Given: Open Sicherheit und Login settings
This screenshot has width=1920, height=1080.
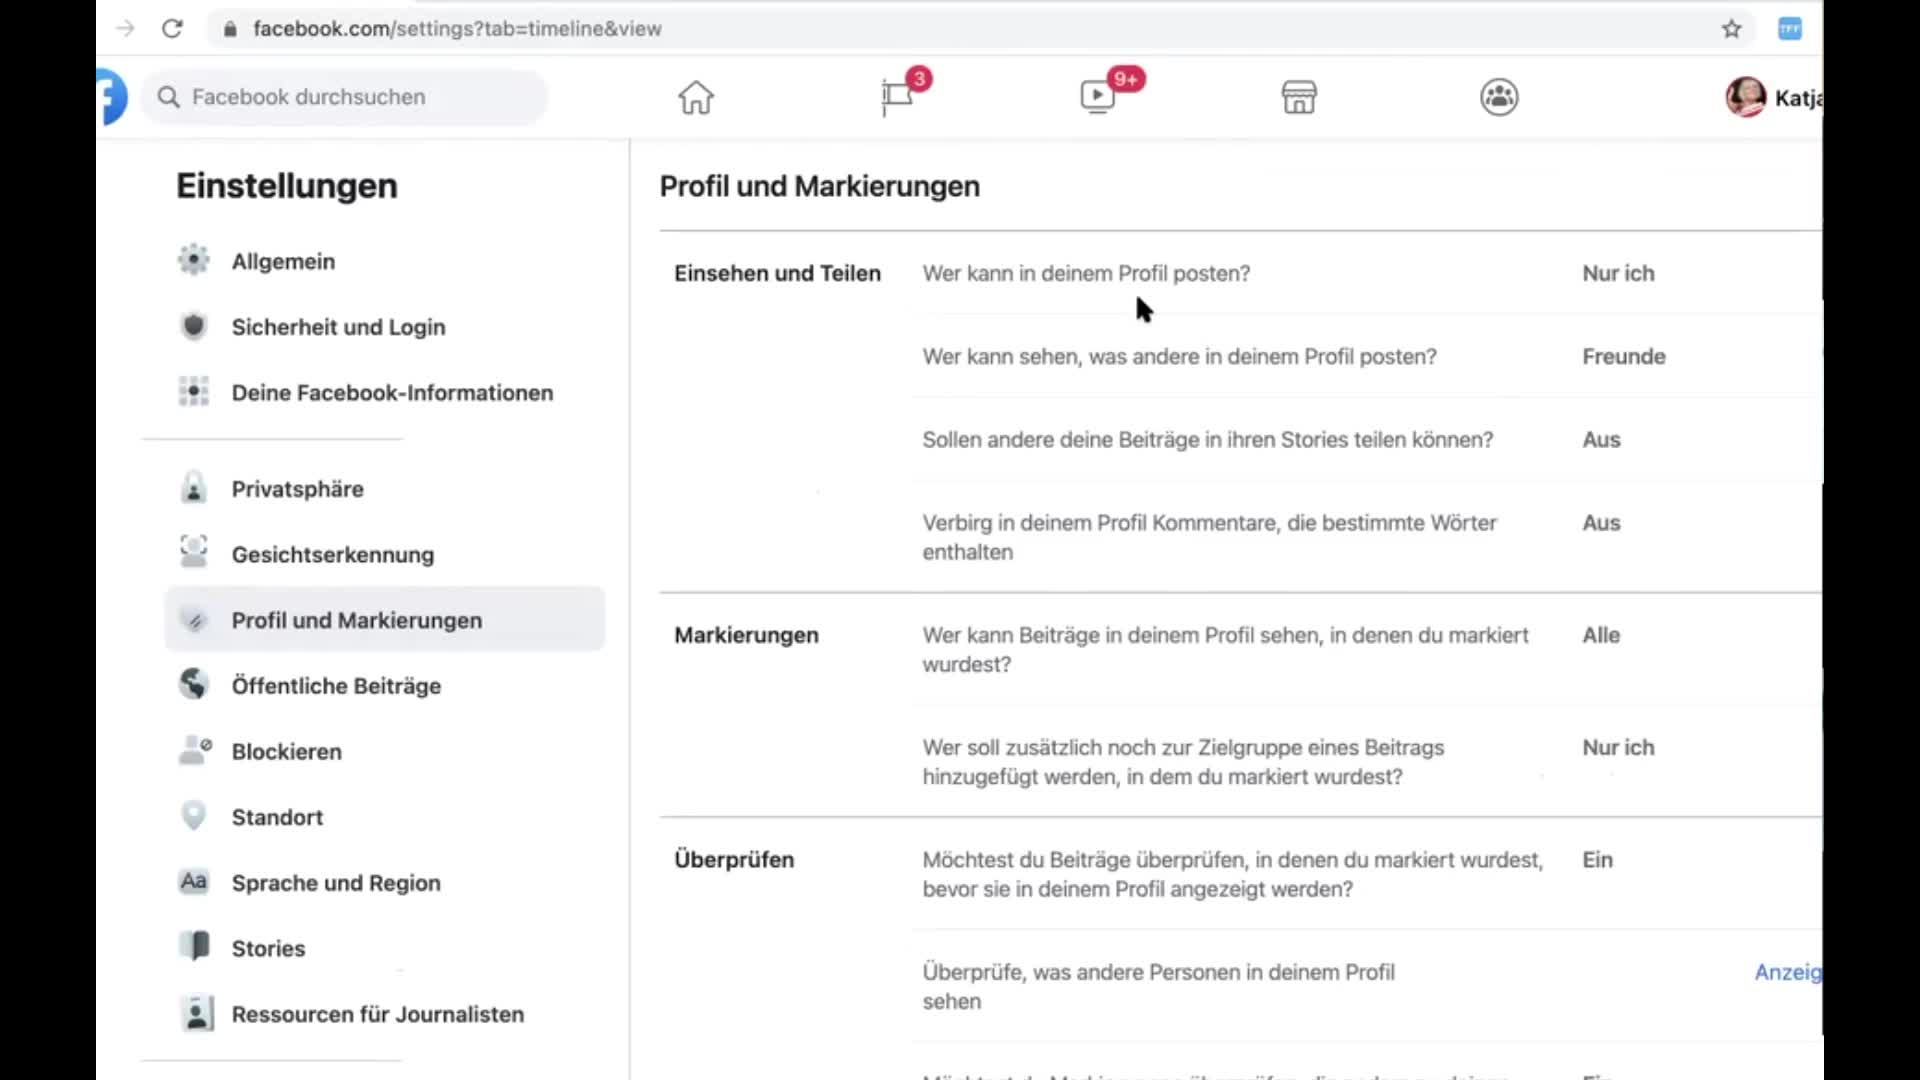Looking at the screenshot, I should click(338, 327).
